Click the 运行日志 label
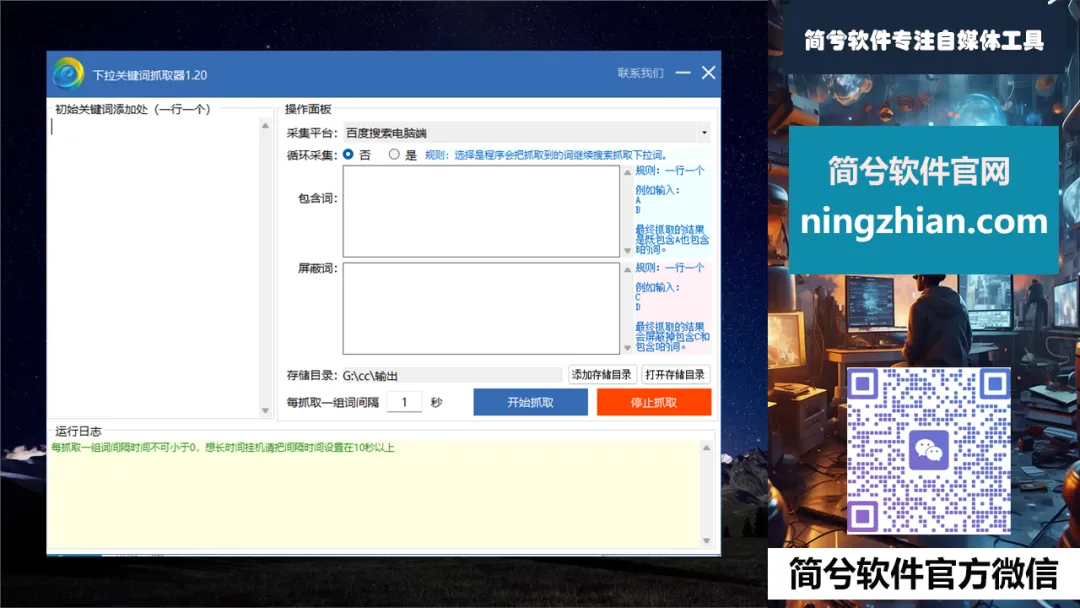The image size is (1080, 608). 79,431
